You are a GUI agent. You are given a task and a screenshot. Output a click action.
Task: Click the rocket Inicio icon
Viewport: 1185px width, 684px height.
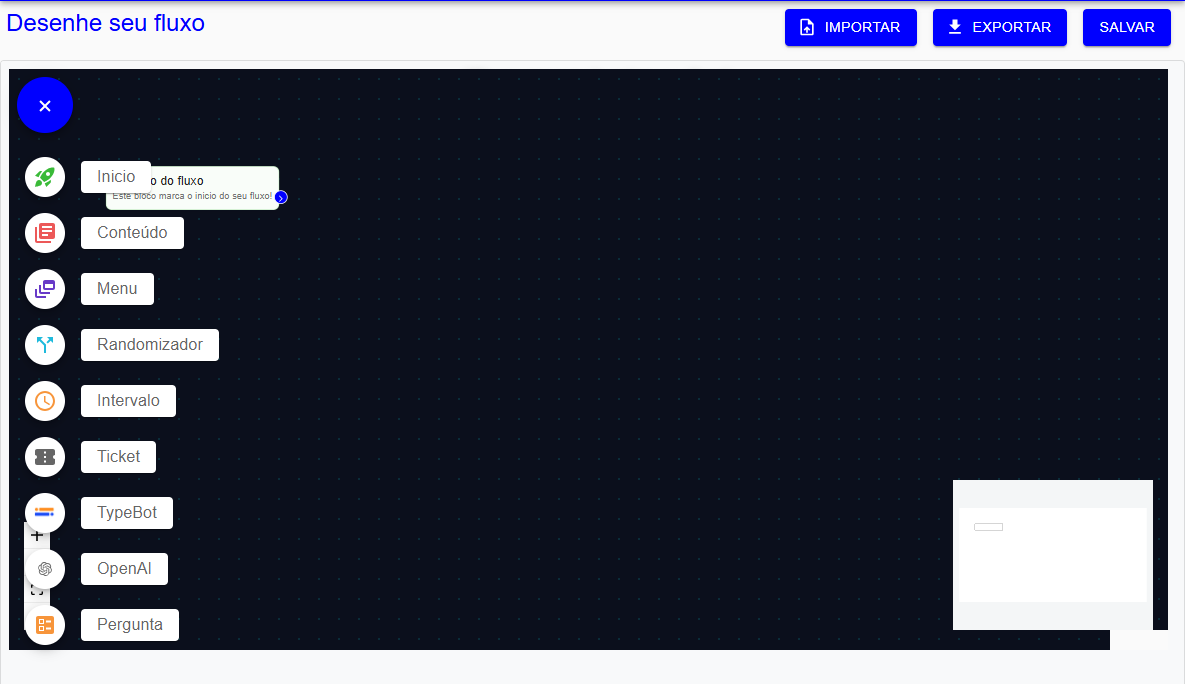click(x=45, y=177)
